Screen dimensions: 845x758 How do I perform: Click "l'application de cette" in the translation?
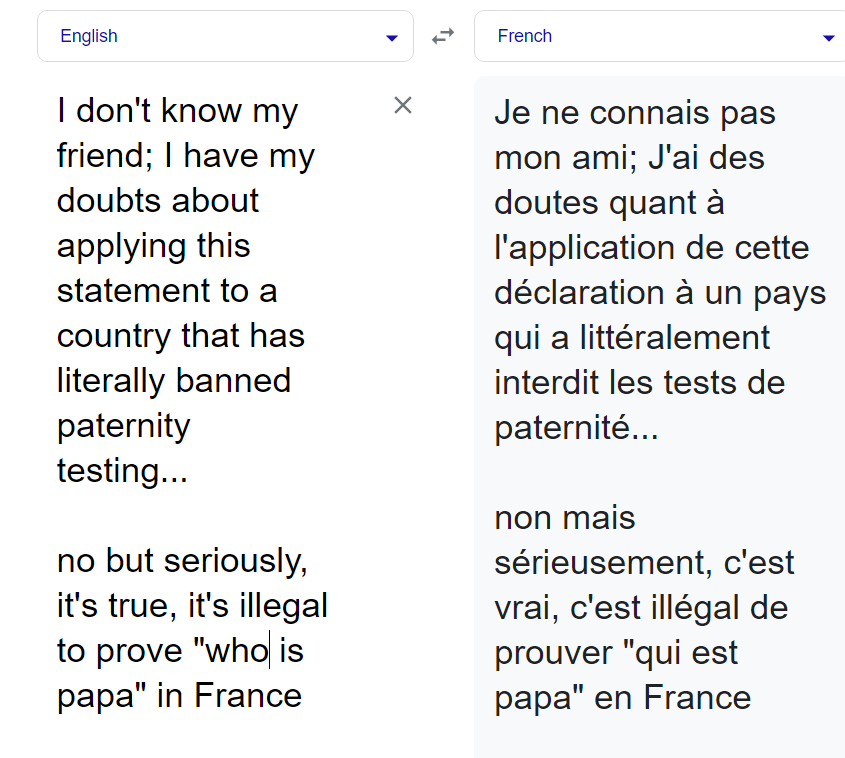(652, 248)
